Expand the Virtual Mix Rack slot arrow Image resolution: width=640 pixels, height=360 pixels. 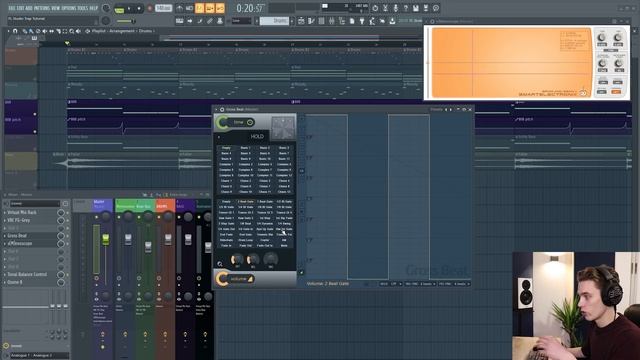tap(4, 213)
